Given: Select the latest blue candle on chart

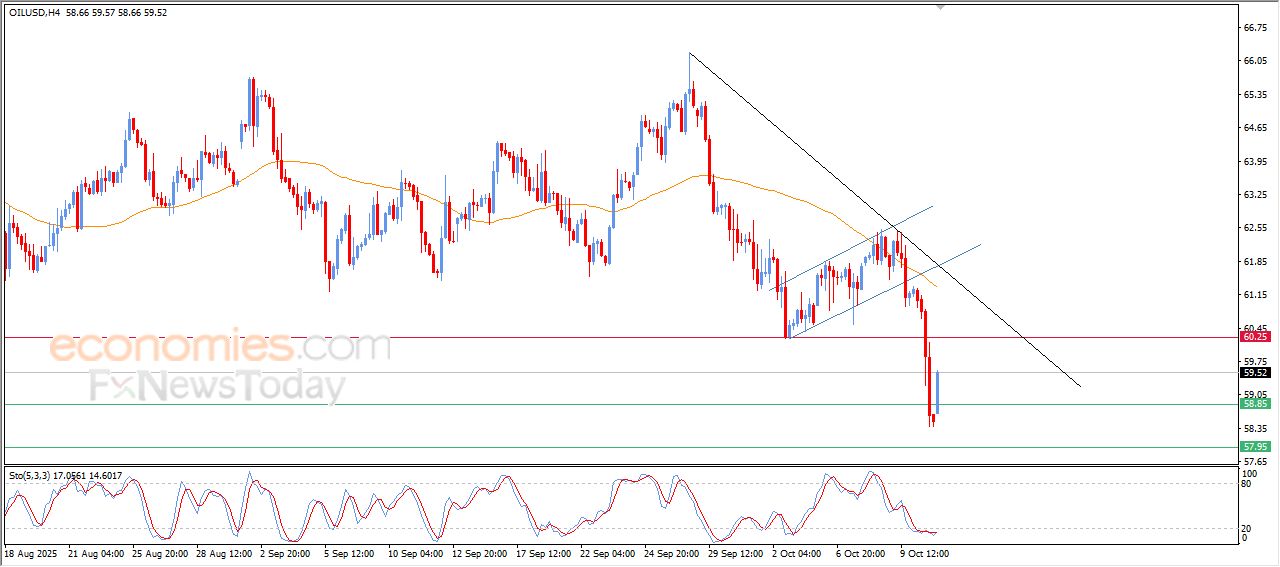Looking at the screenshot, I should [x=938, y=392].
